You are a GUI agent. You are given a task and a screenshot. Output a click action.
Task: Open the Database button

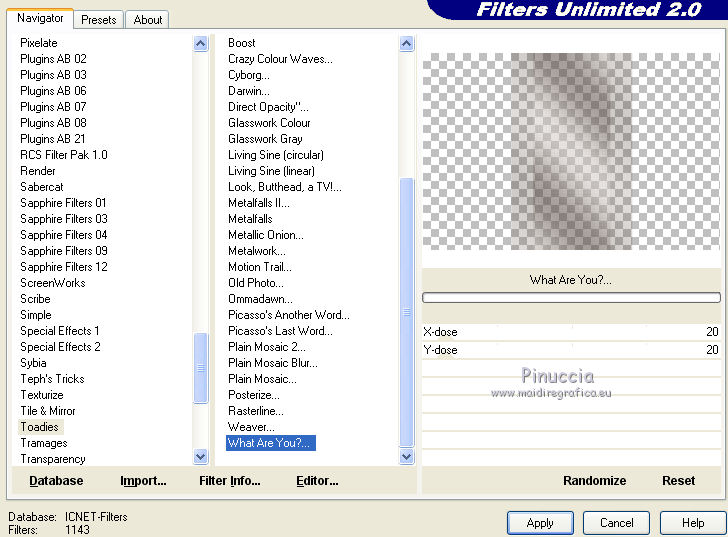(56, 480)
